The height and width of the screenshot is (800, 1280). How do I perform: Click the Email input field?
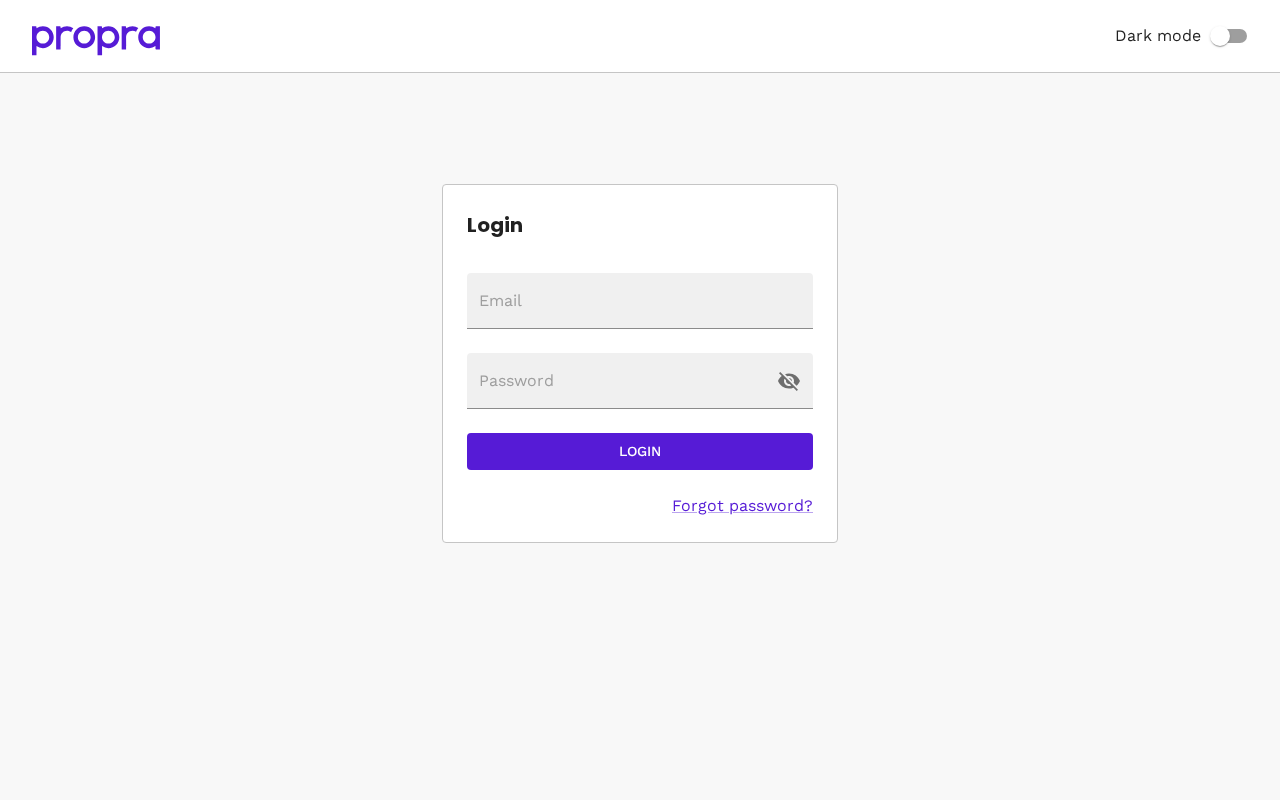(x=640, y=301)
